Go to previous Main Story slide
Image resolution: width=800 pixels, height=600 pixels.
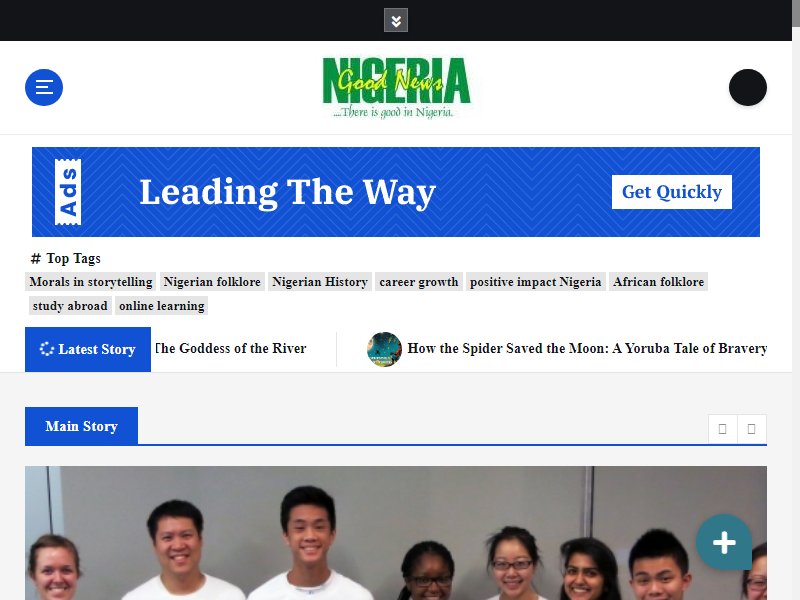(722, 429)
